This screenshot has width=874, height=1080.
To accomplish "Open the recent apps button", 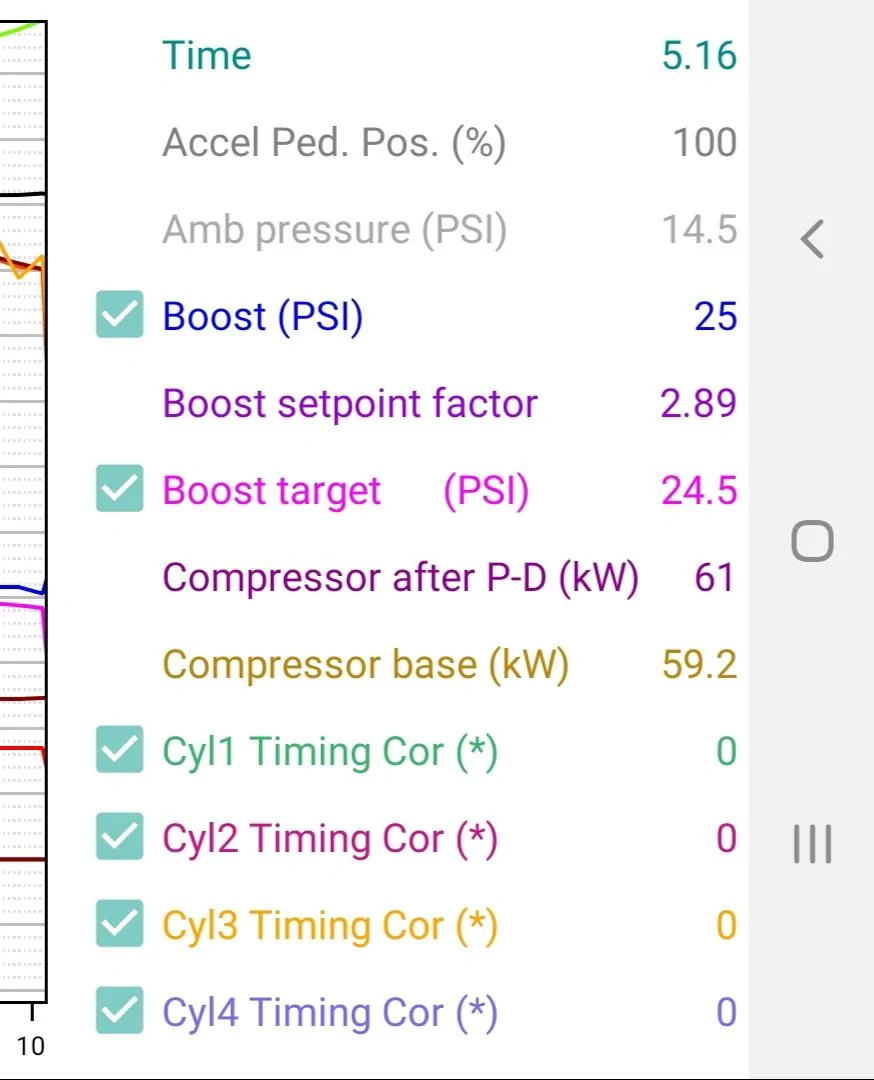I will pos(812,843).
